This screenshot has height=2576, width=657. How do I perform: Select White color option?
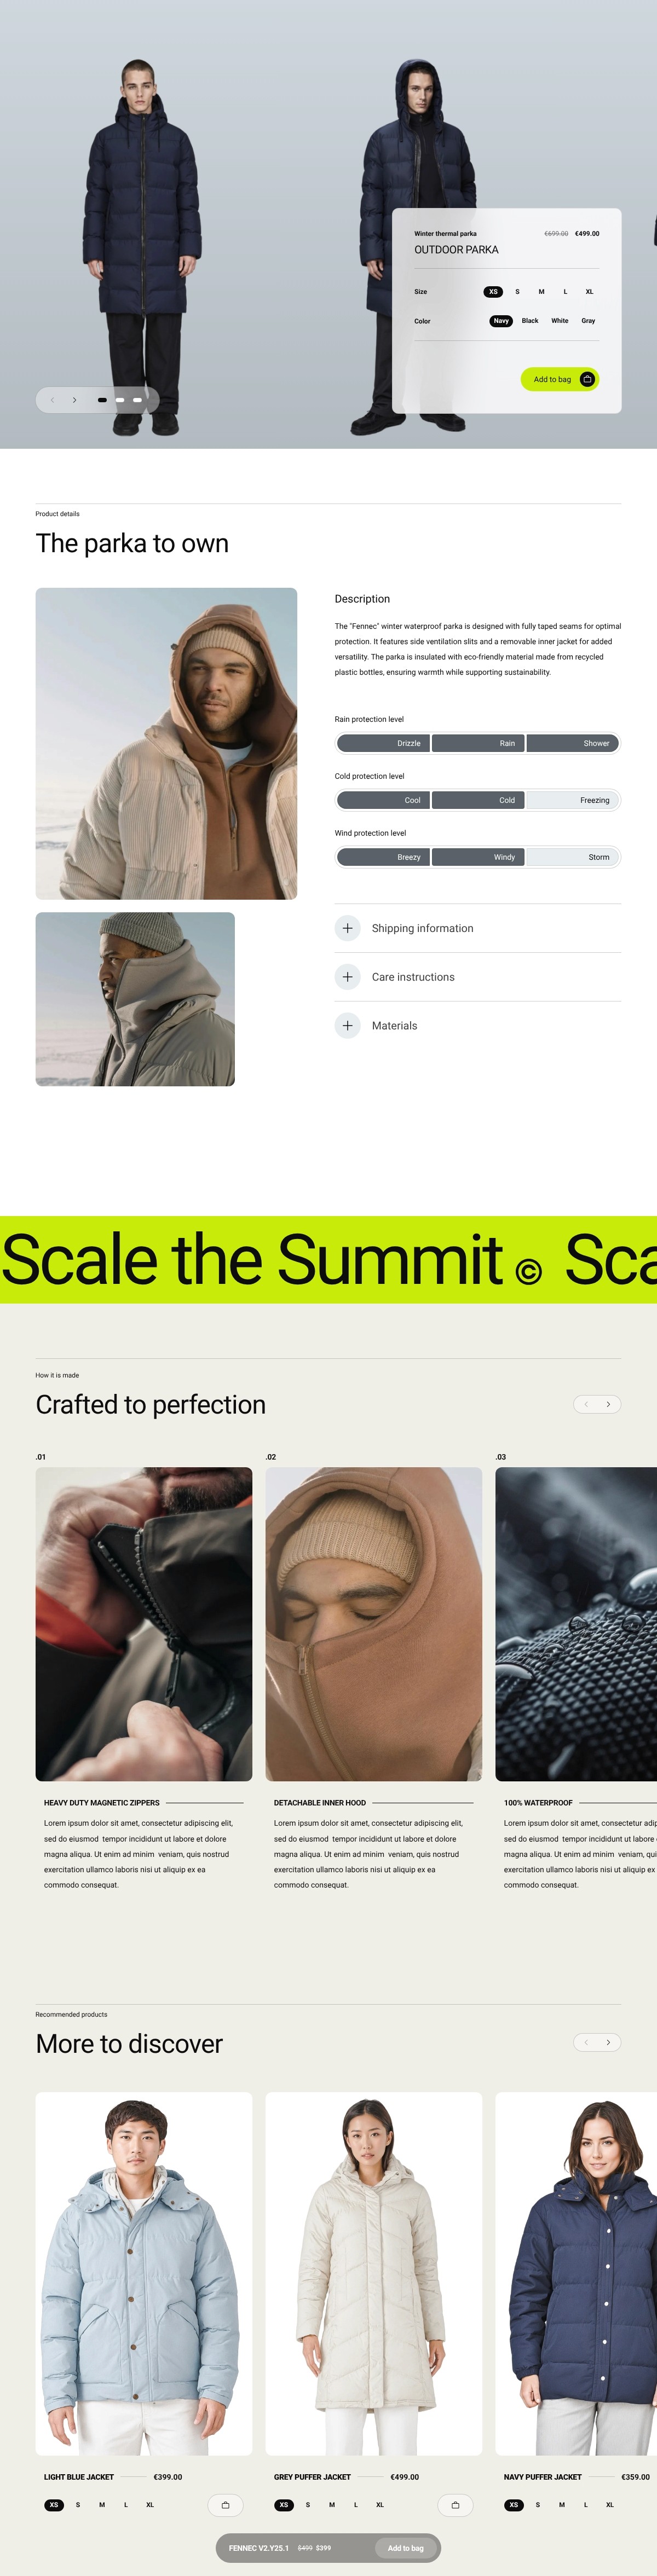tap(560, 321)
